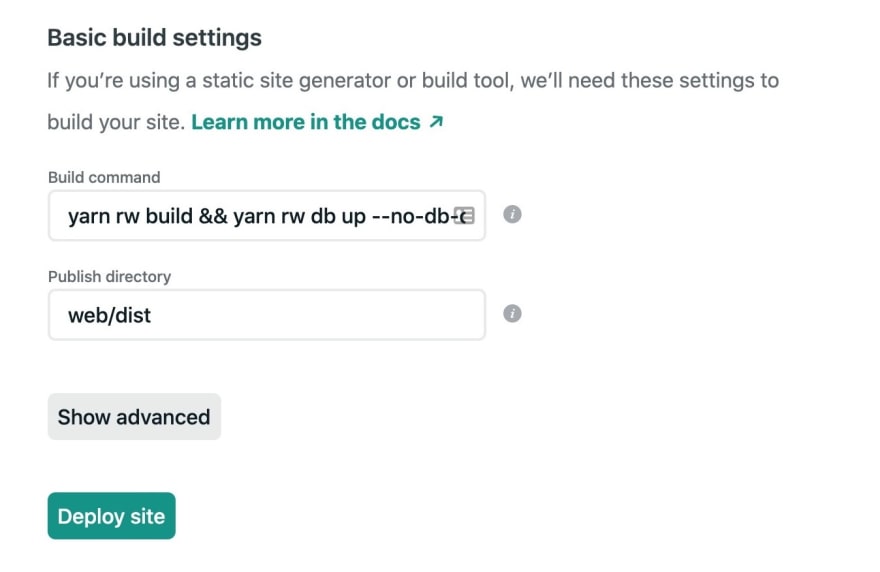This screenshot has height=572, width=880.
Task: Place cursor on web/dist text
Action: pyautogui.click(x=109, y=315)
